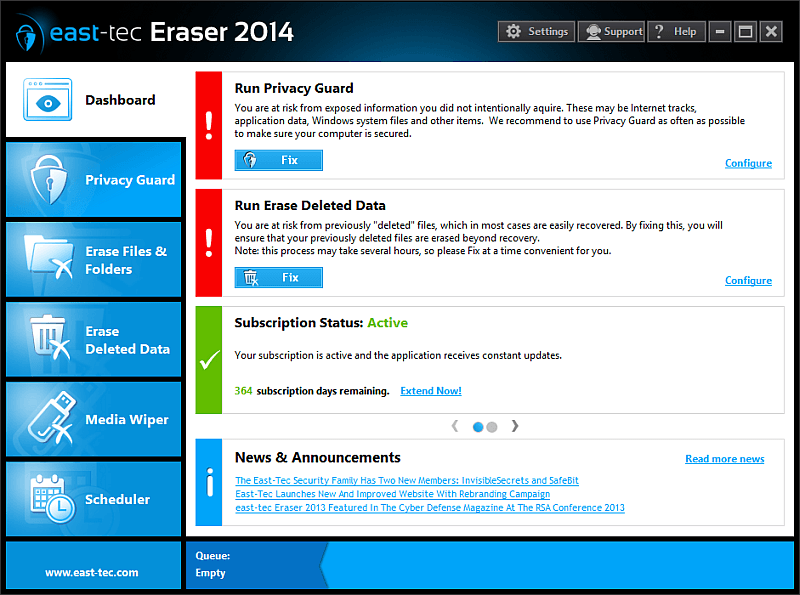Visit www.east-tec.com website link
The width and height of the screenshot is (800, 595).
coord(92,573)
